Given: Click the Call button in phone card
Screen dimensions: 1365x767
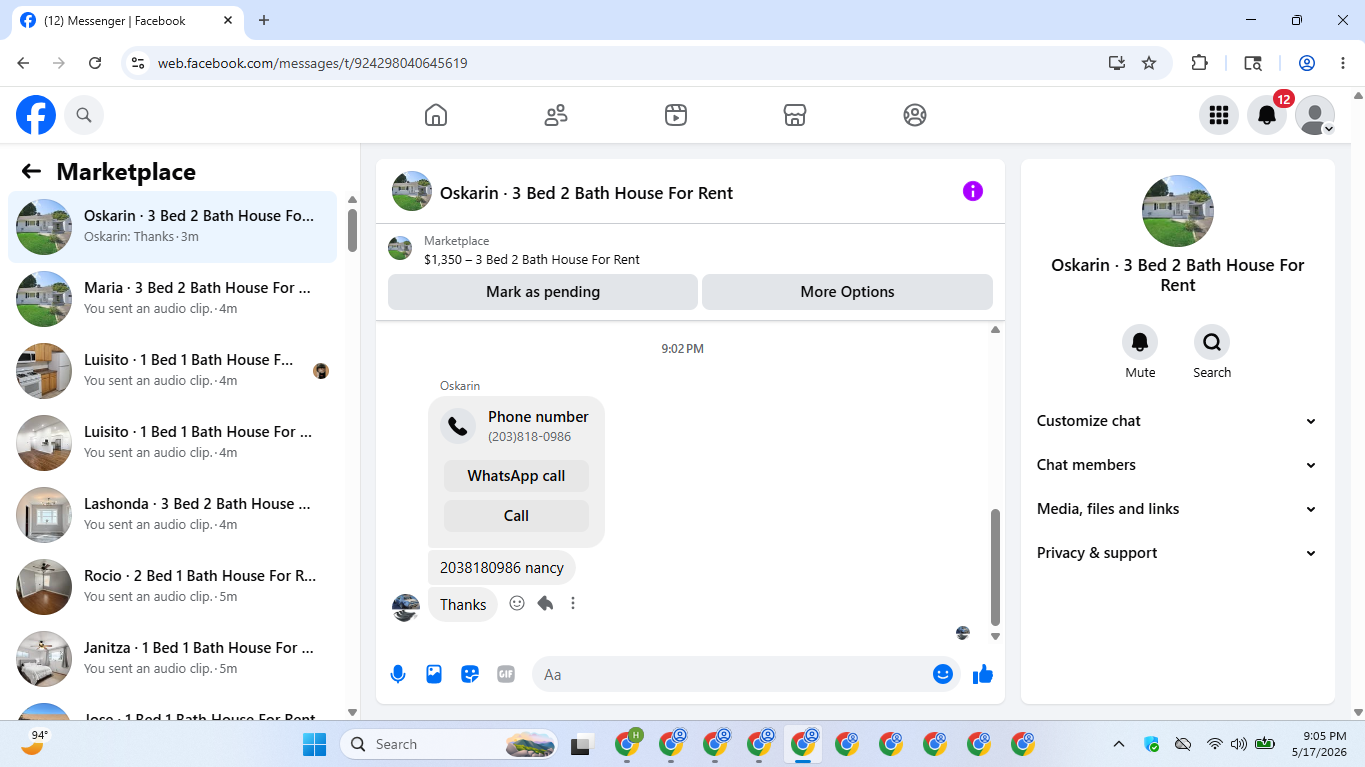Looking at the screenshot, I should 516,516.
